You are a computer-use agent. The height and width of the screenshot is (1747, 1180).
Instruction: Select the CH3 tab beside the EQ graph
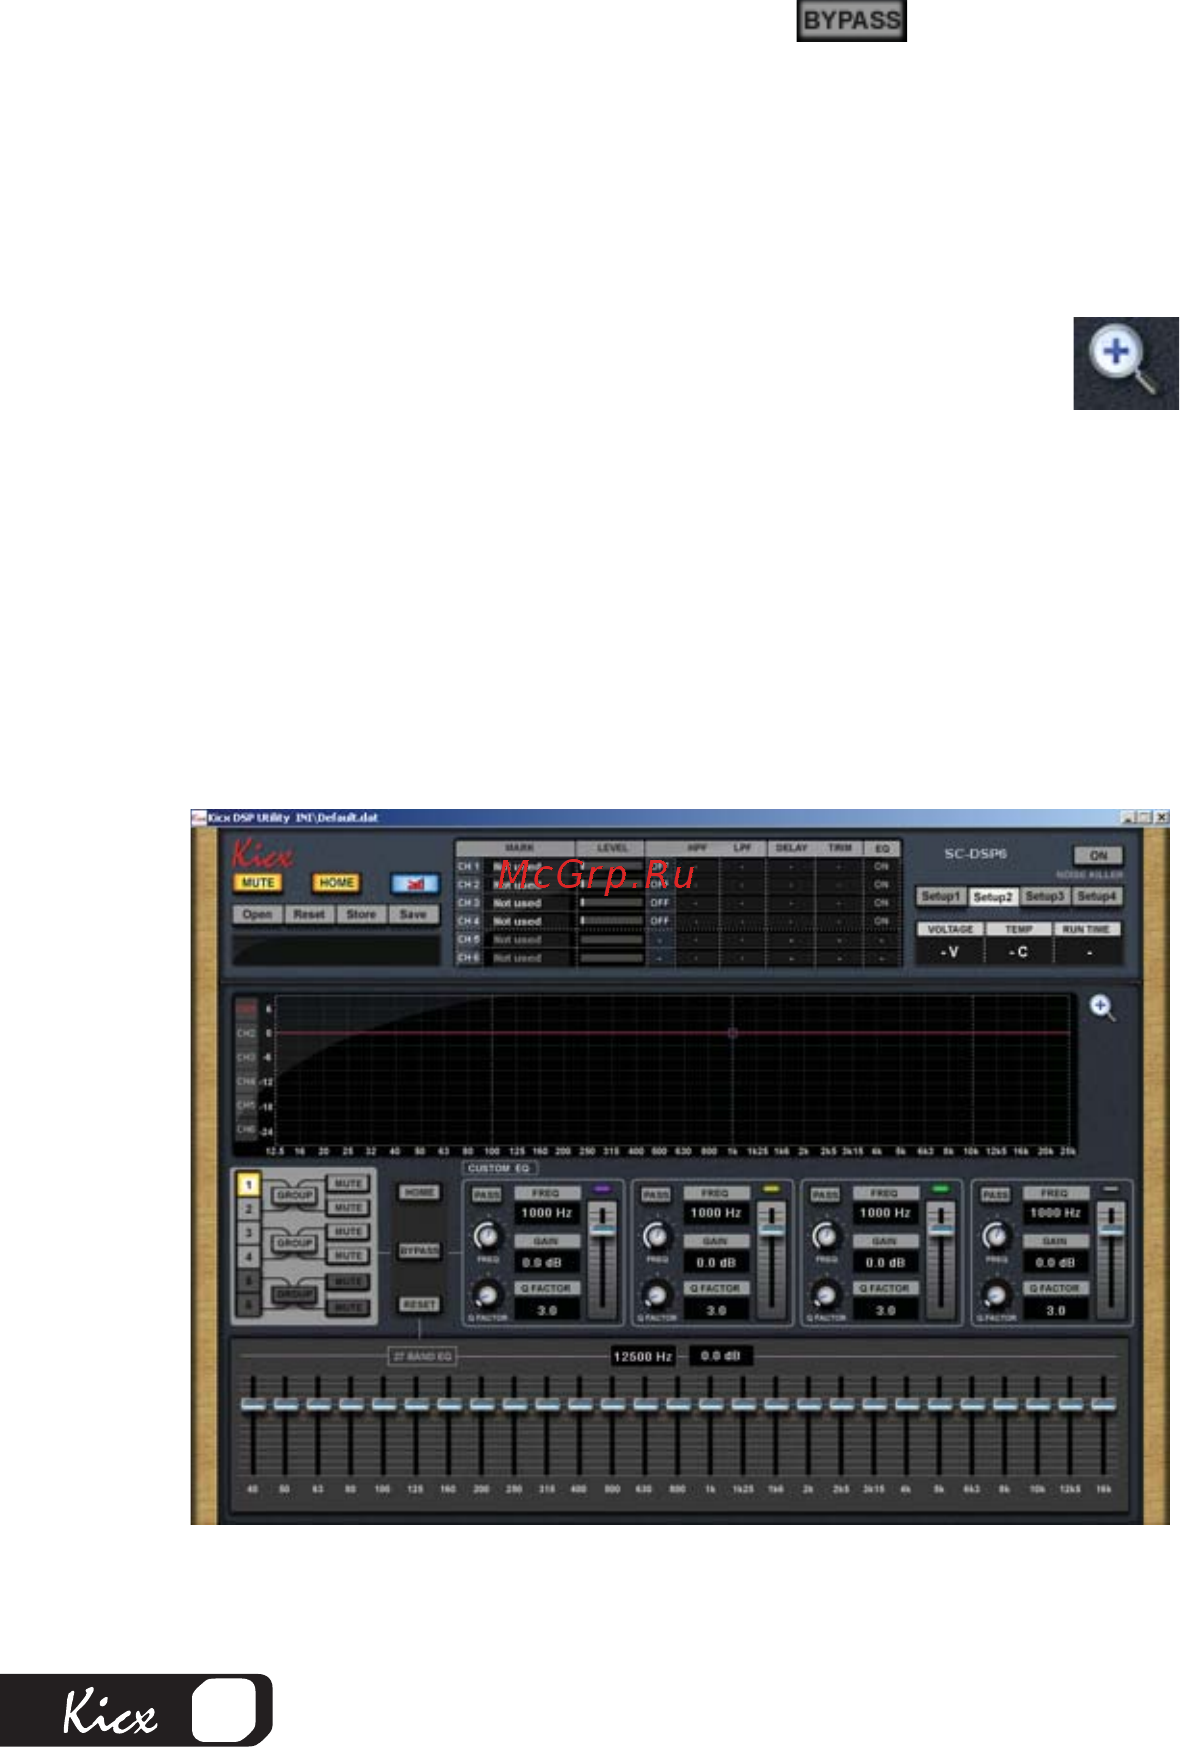point(246,1057)
